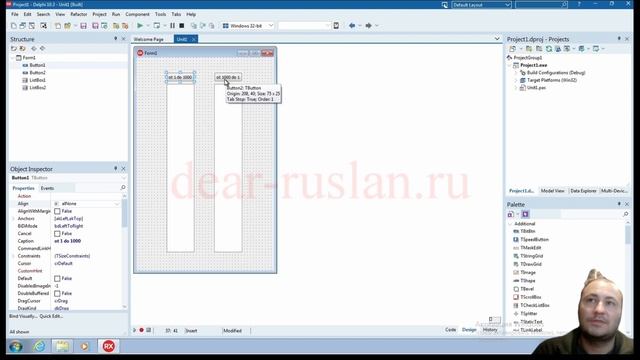Select ListBox1 in the Structure tree
640x360 pixels.
pos(37,80)
